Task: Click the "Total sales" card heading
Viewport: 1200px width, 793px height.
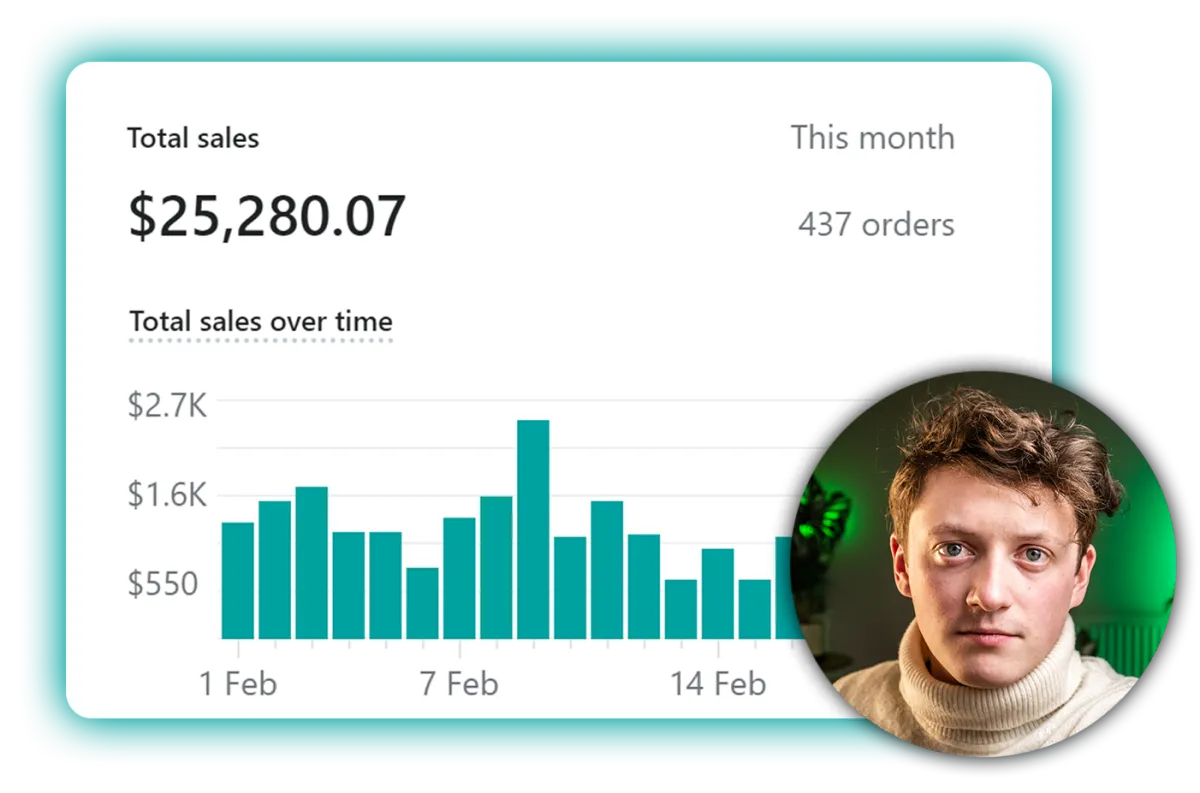Action: [x=193, y=138]
